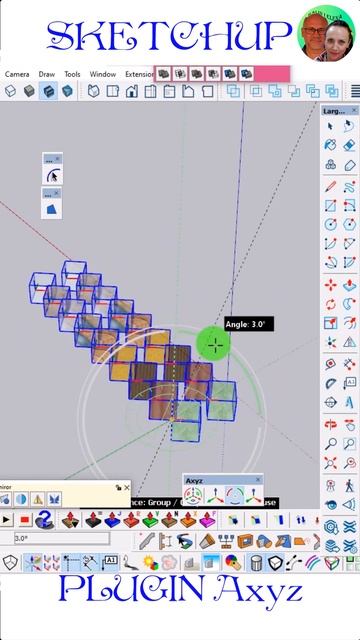Select the Walk tool
The image size is (360, 640).
click(349, 485)
